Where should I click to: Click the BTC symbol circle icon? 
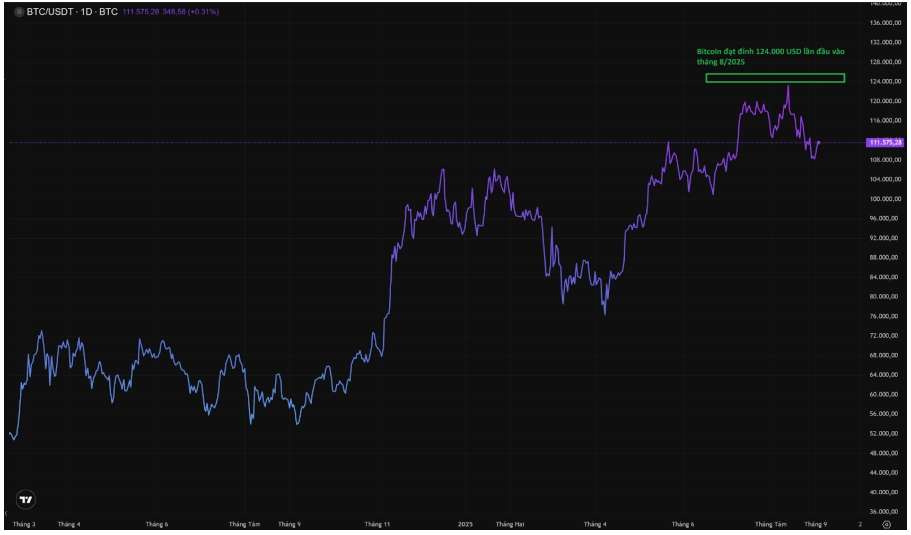(x=17, y=11)
